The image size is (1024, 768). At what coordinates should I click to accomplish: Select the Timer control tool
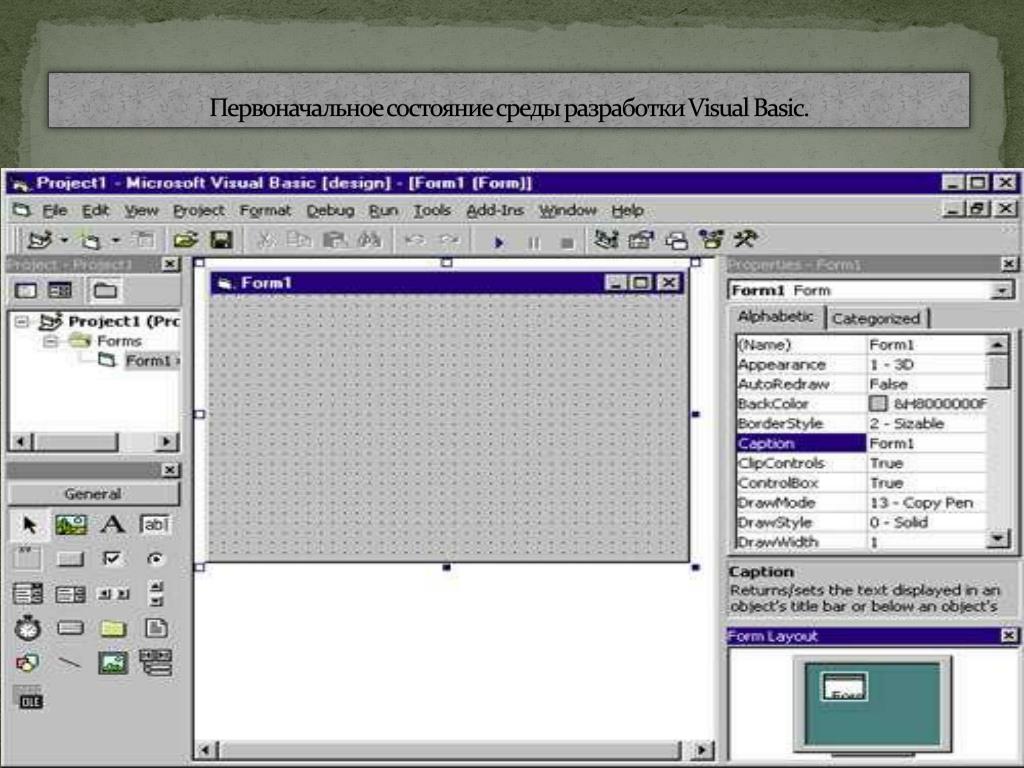tap(27, 628)
